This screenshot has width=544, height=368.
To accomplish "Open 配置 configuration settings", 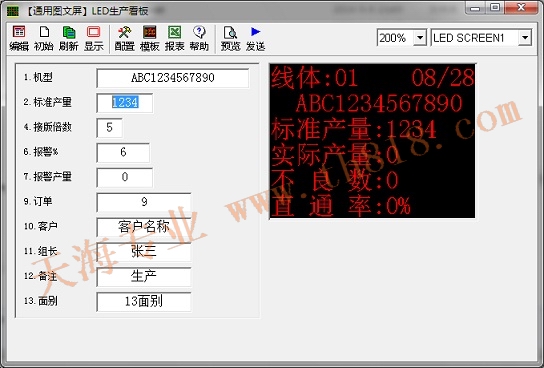I will pos(124,38).
